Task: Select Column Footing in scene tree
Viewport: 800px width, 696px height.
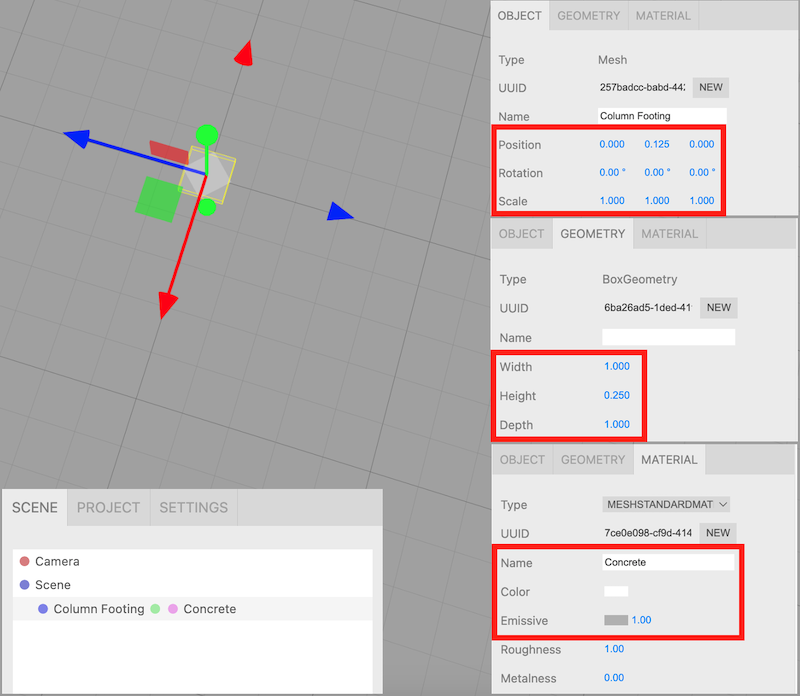Action: tap(98, 609)
